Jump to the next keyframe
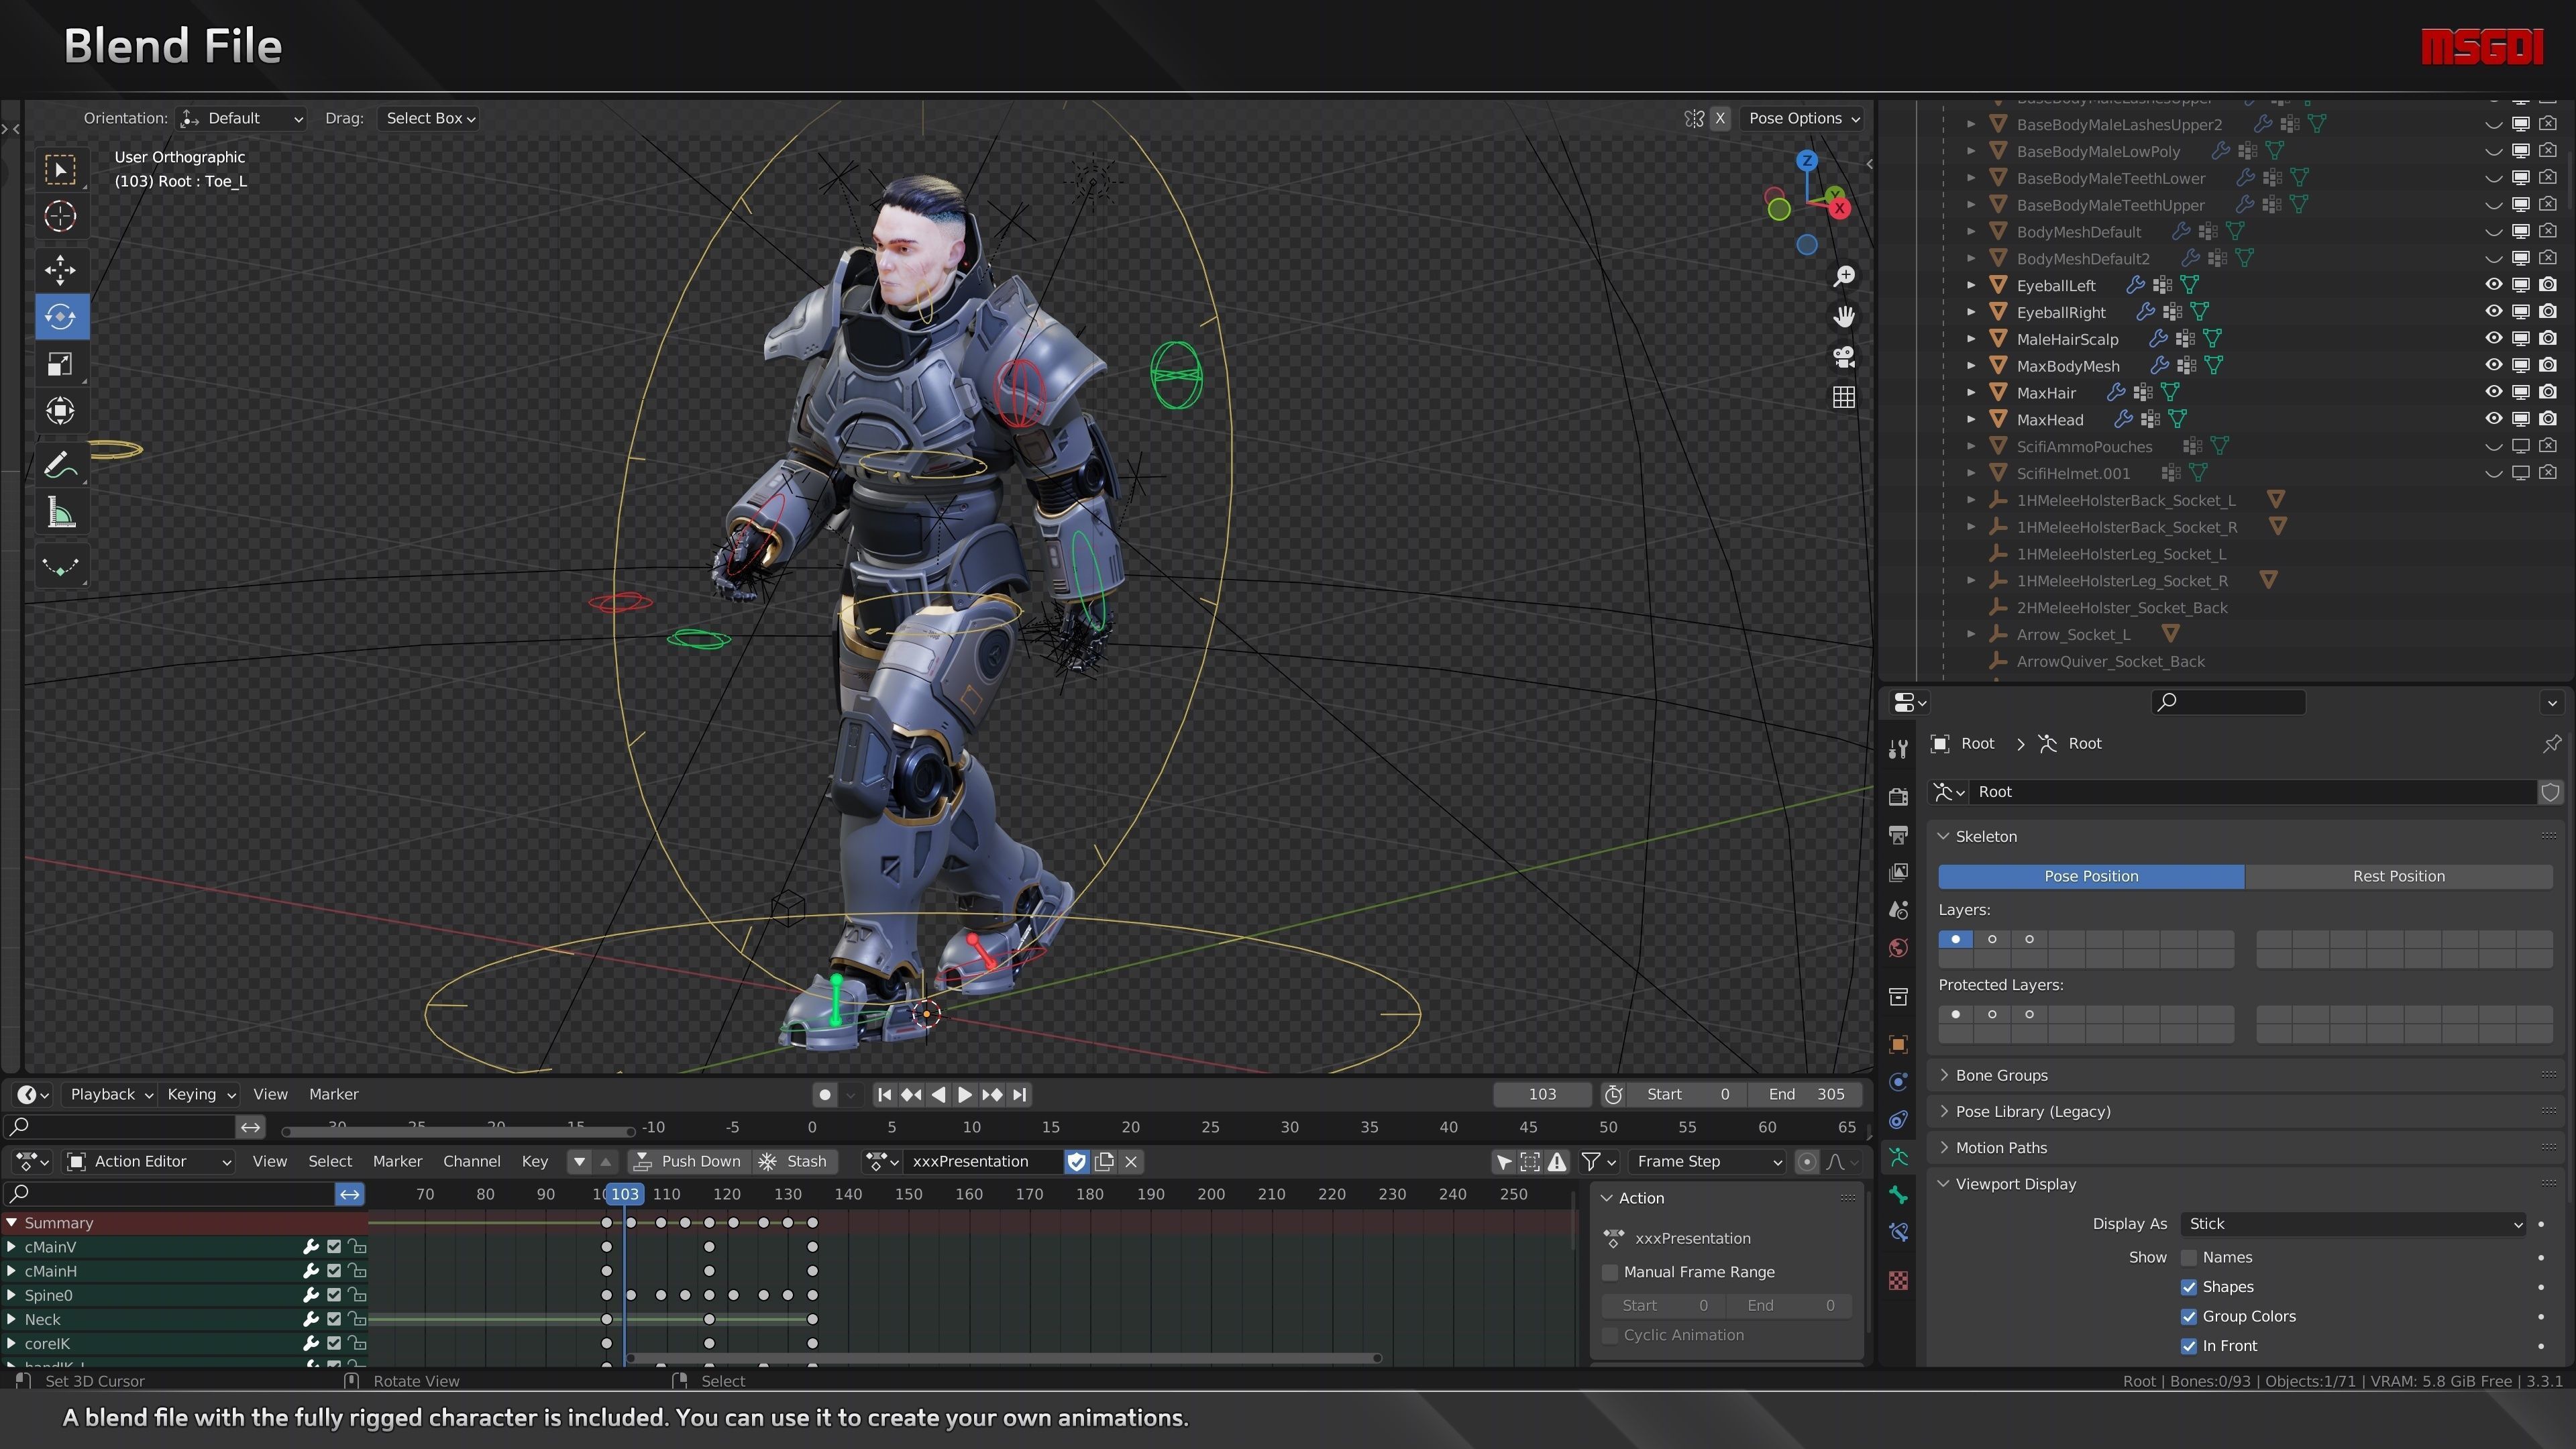The width and height of the screenshot is (2576, 1449). coord(992,1095)
